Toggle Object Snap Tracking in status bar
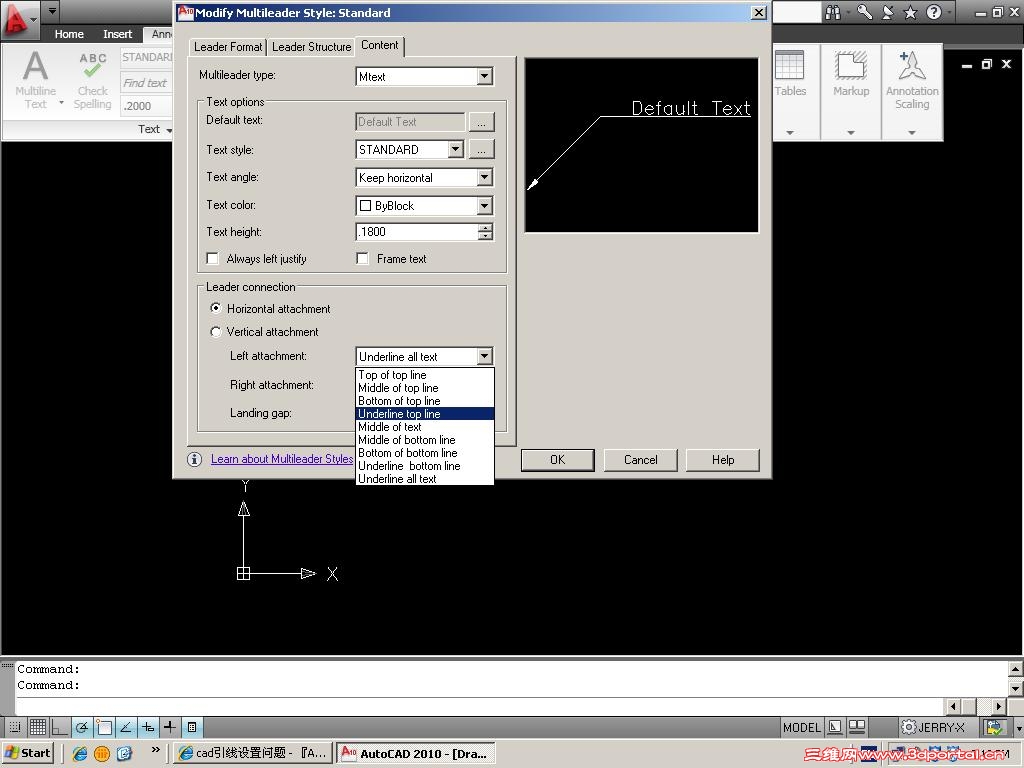The height and width of the screenshot is (768, 1024). (x=126, y=727)
